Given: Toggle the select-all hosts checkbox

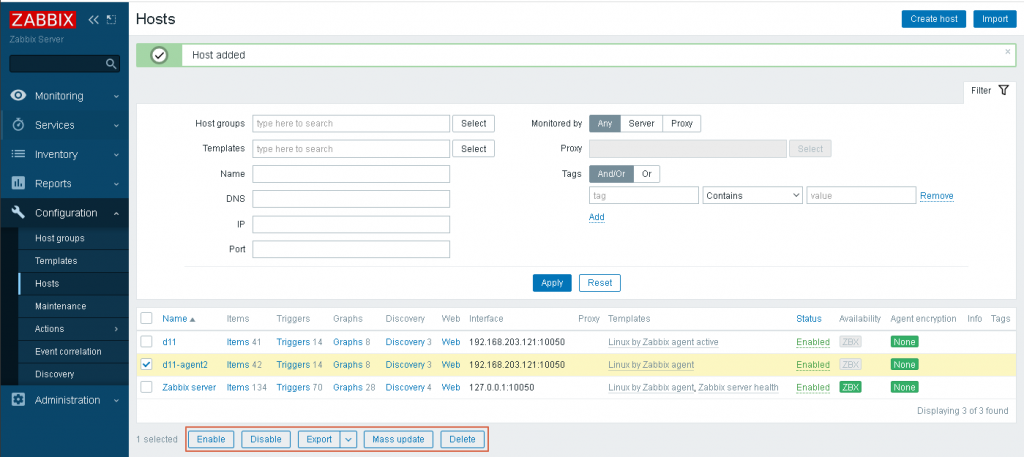Looking at the screenshot, I should (146, 318).
